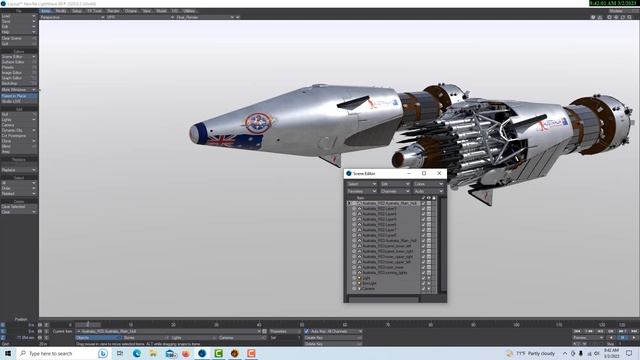Open the Audio dropdown in Scene Editor
The width and height of the screenshot is (640, 360).
[x=428, y=191]
